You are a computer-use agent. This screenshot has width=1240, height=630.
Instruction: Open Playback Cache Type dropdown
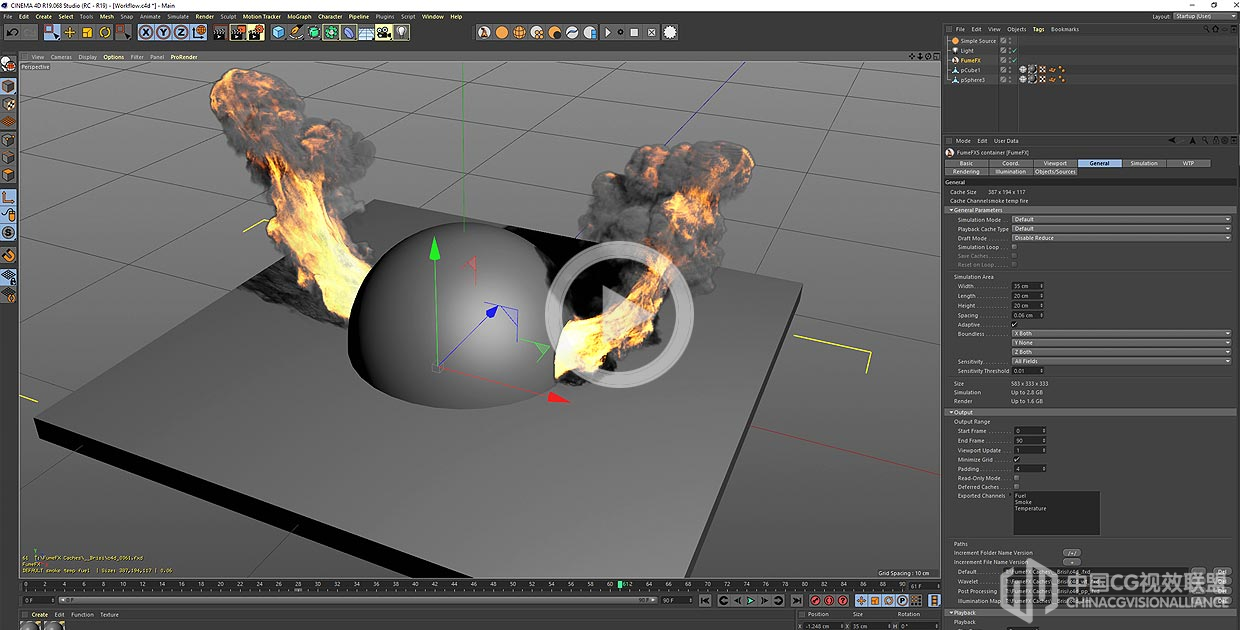(x=1121, y=228)
